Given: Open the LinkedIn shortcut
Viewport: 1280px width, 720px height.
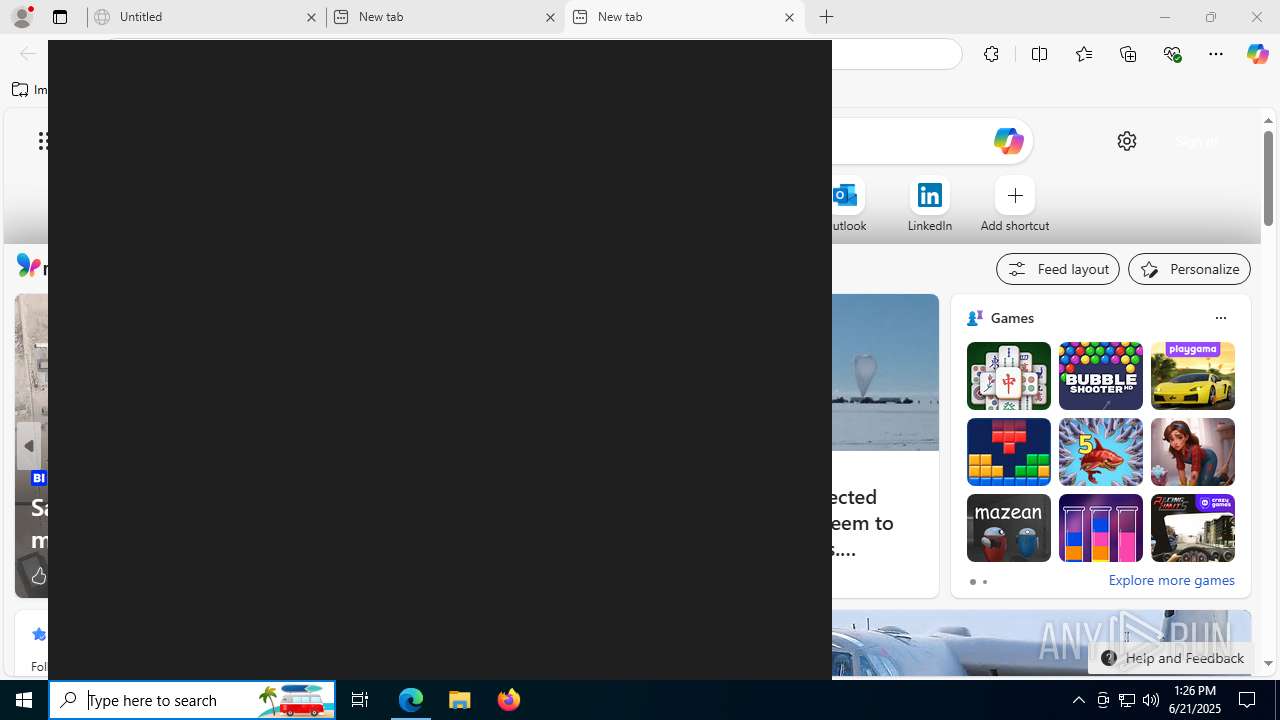Looking at the screenshot, I should point(930,205).
